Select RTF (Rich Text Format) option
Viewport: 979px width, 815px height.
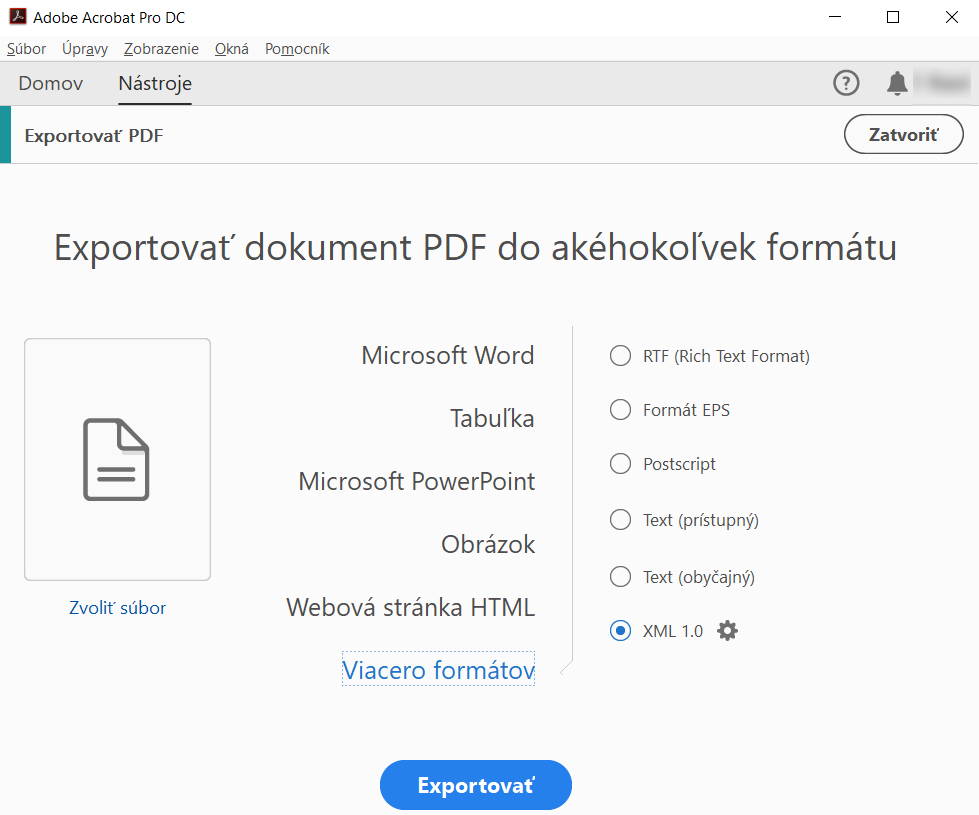pos(620,355)
